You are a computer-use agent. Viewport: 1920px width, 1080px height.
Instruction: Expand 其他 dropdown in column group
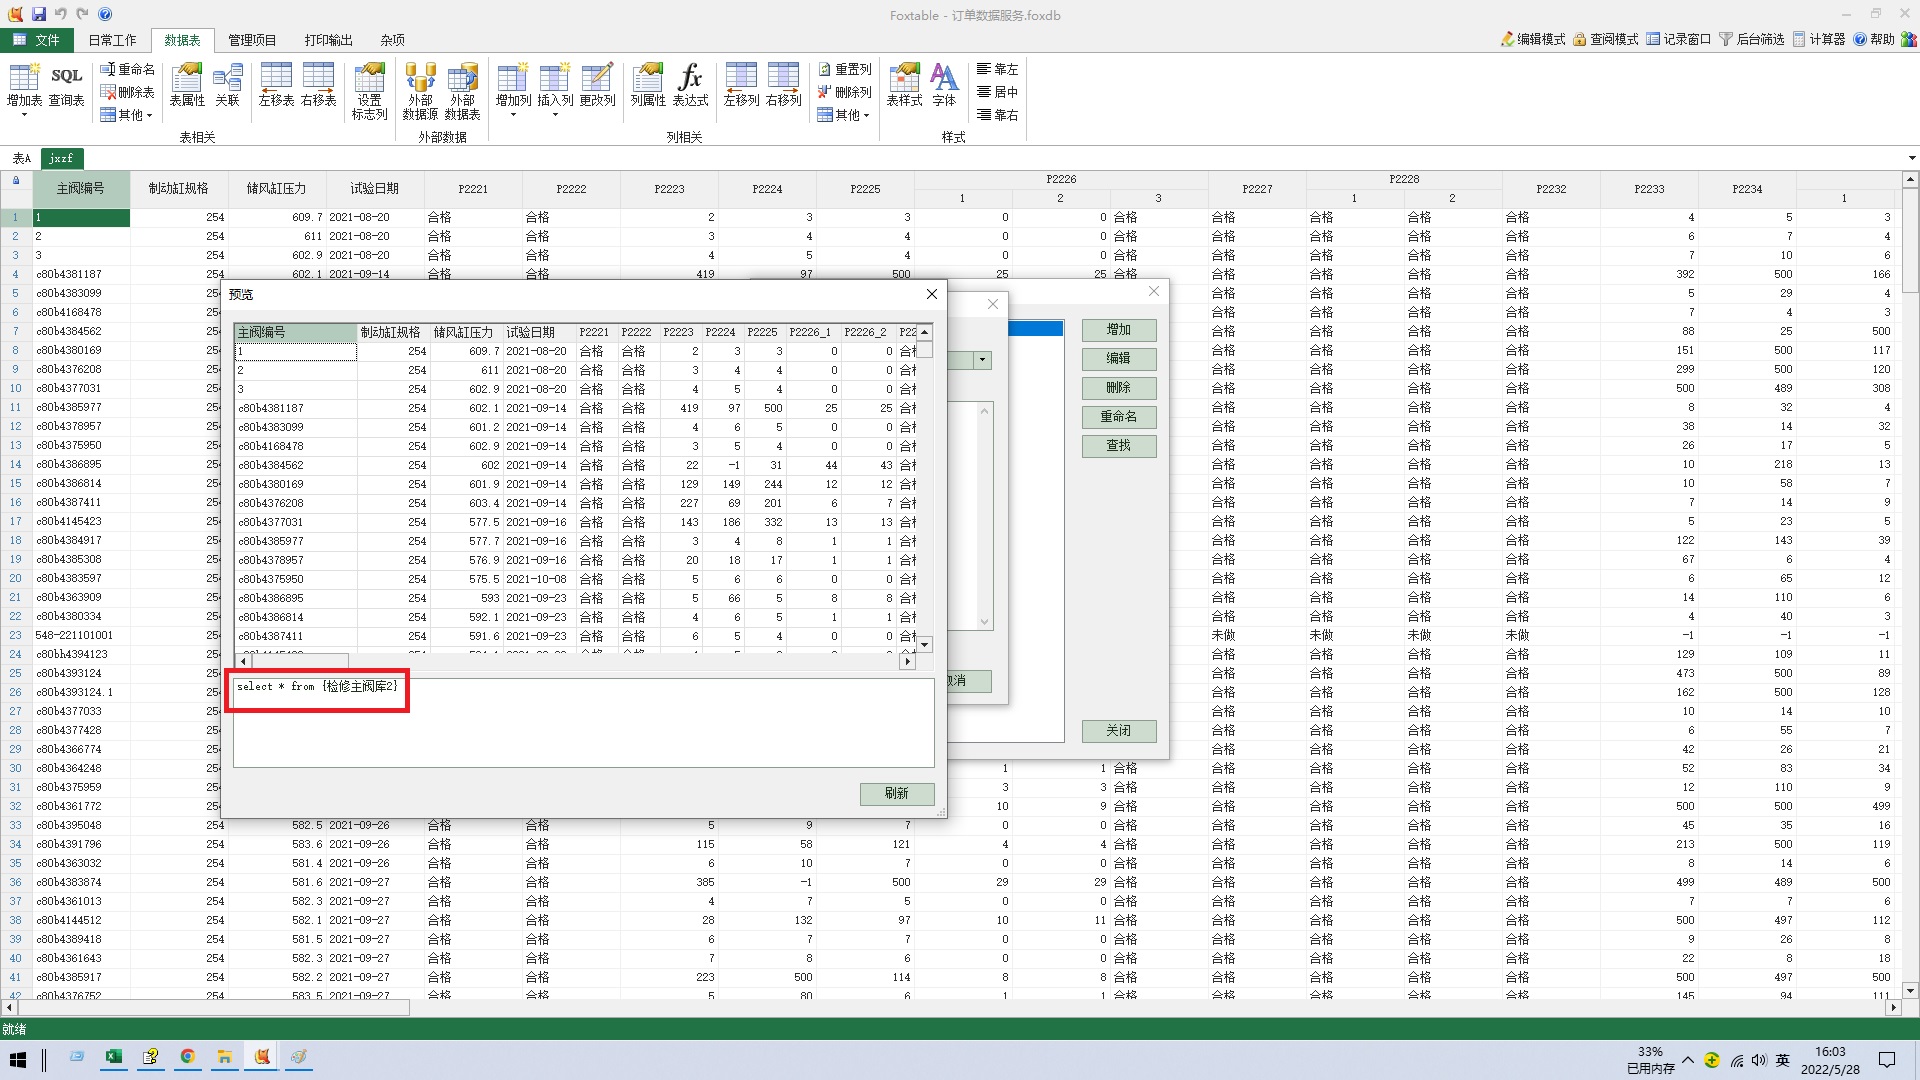844,115
